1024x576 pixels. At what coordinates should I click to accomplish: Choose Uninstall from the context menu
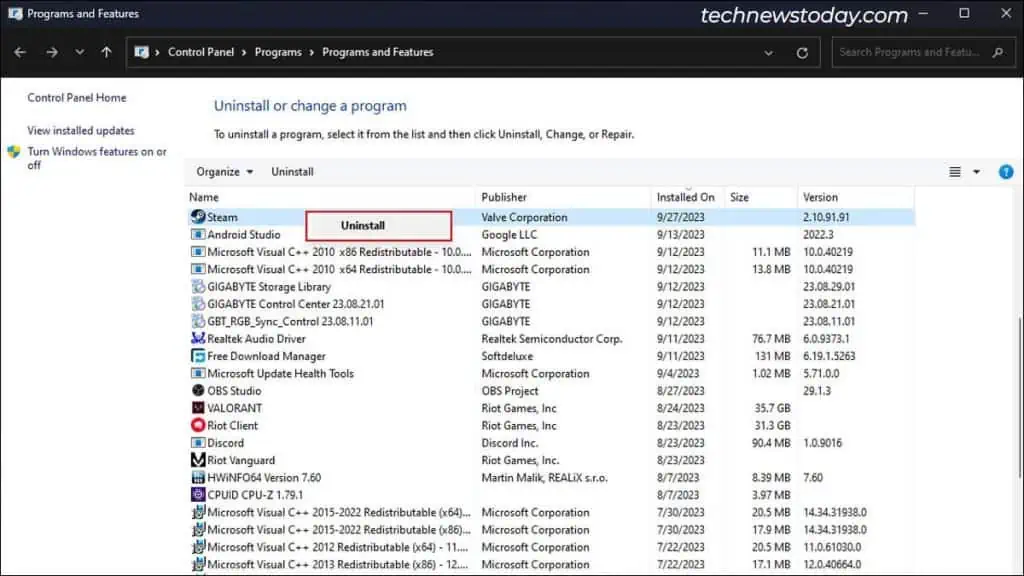pyautogui.click(x=378, y=225)
